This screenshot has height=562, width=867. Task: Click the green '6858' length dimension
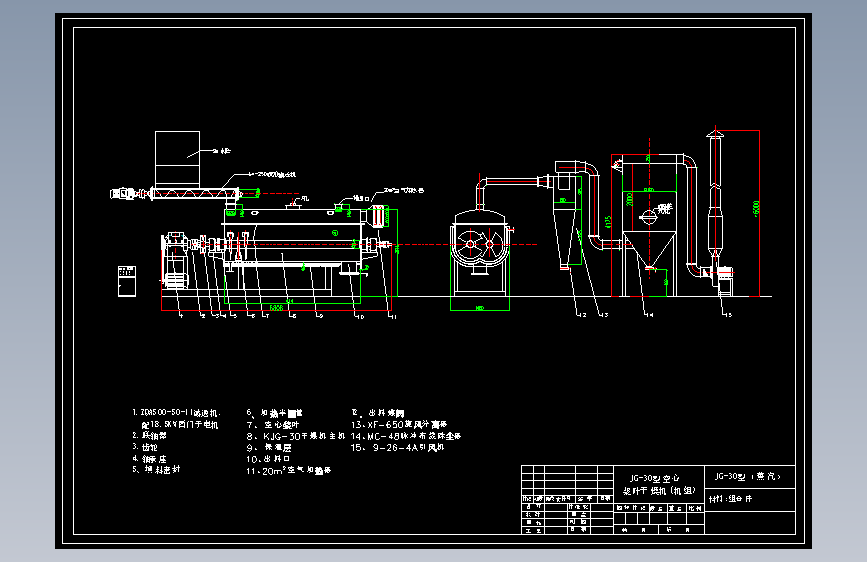pos(276,308)
